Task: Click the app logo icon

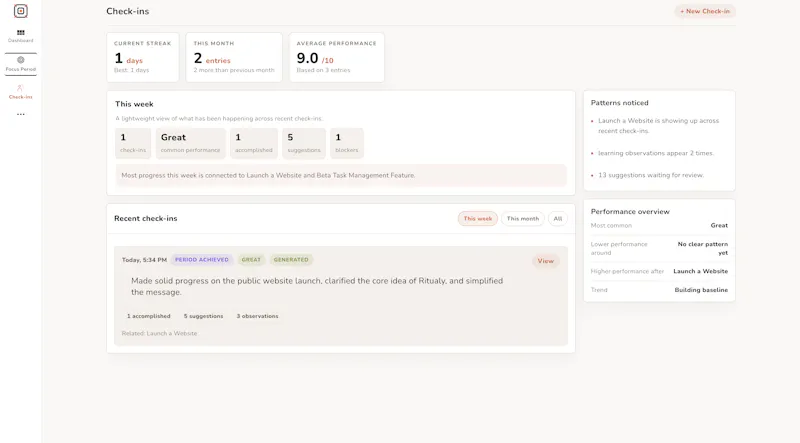Action: tap(20, 11)
